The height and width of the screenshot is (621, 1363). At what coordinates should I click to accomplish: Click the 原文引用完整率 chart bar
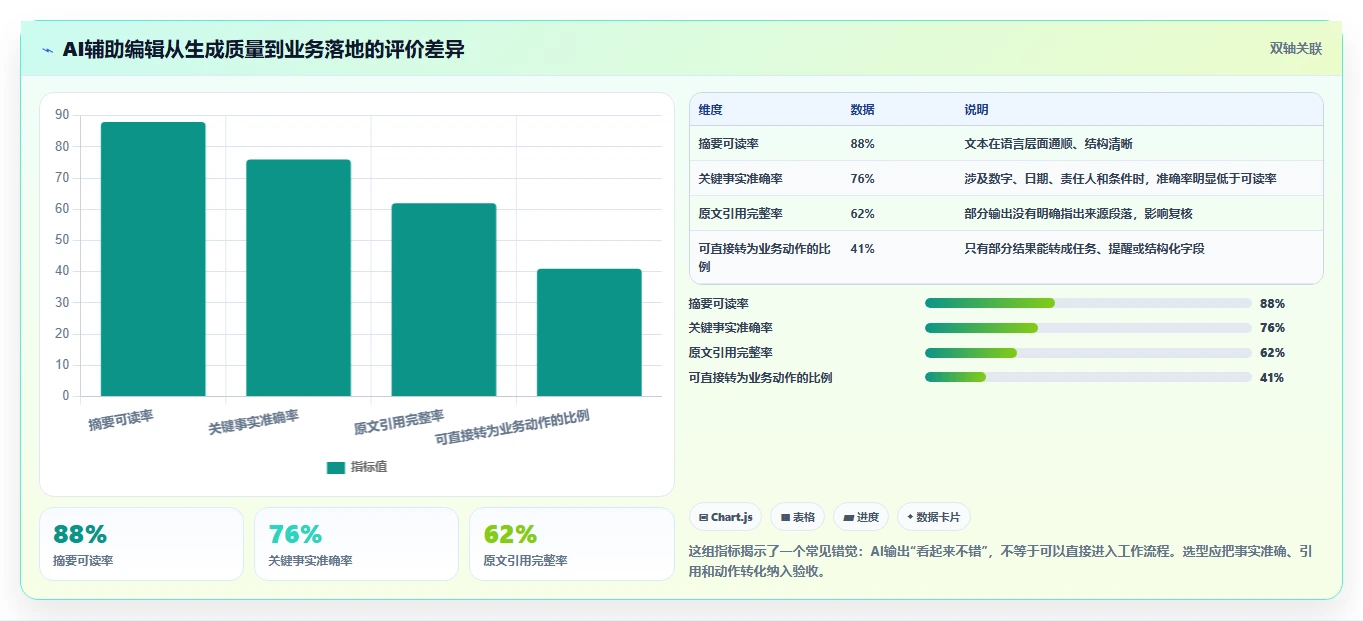(x=444, y=300)
